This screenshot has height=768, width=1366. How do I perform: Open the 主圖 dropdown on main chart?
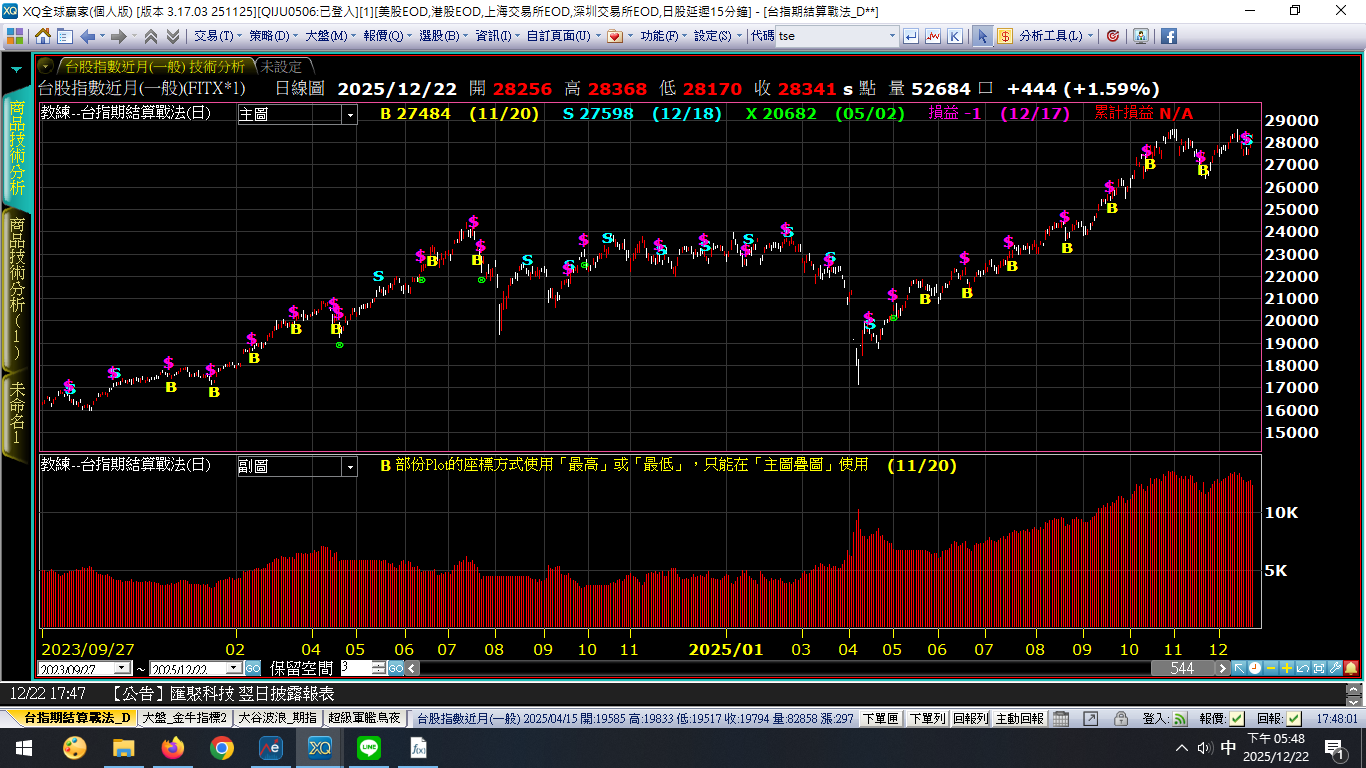(349, 115)
